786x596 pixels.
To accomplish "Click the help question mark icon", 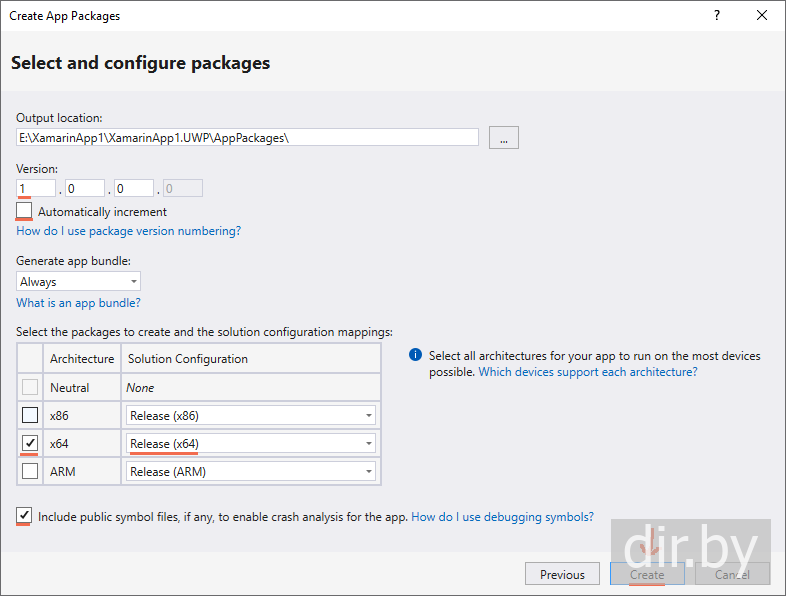I will tap(717, 16).
